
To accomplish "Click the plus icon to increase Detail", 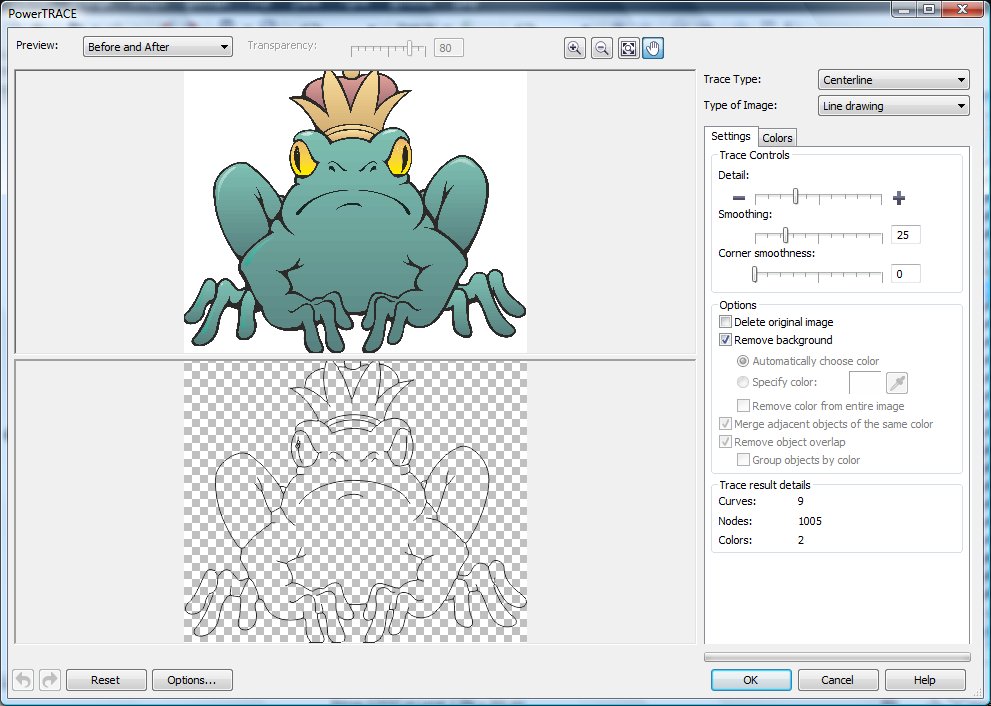I will coord(899,198).
